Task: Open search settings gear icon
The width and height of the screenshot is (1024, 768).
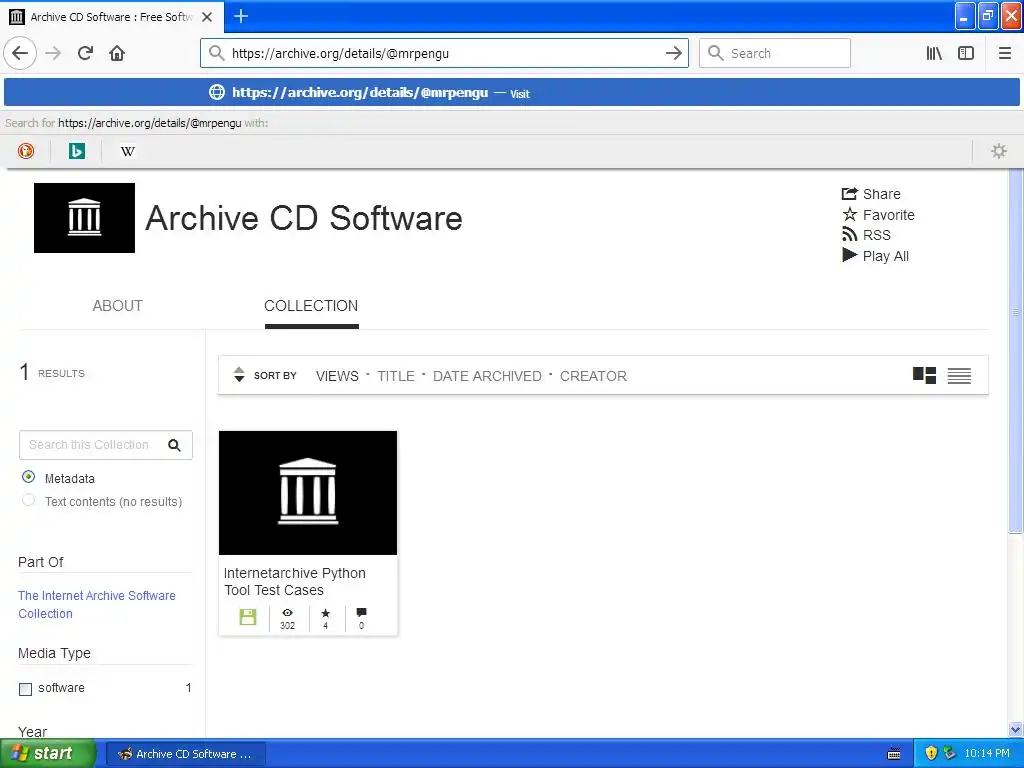Action: point(999,152)
